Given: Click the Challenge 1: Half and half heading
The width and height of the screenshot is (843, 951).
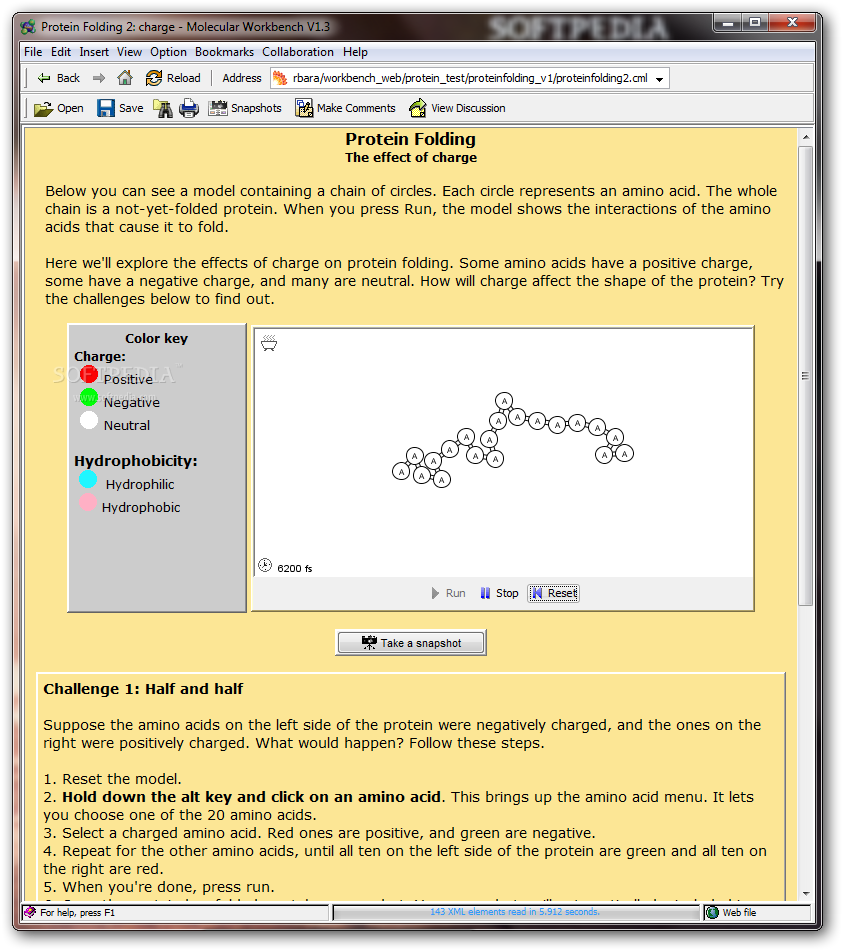Looking at the screenshot, I should click(143, 689).
